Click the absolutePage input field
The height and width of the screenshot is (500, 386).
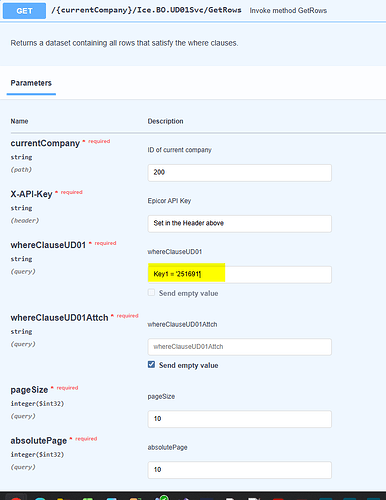(240, 470)
